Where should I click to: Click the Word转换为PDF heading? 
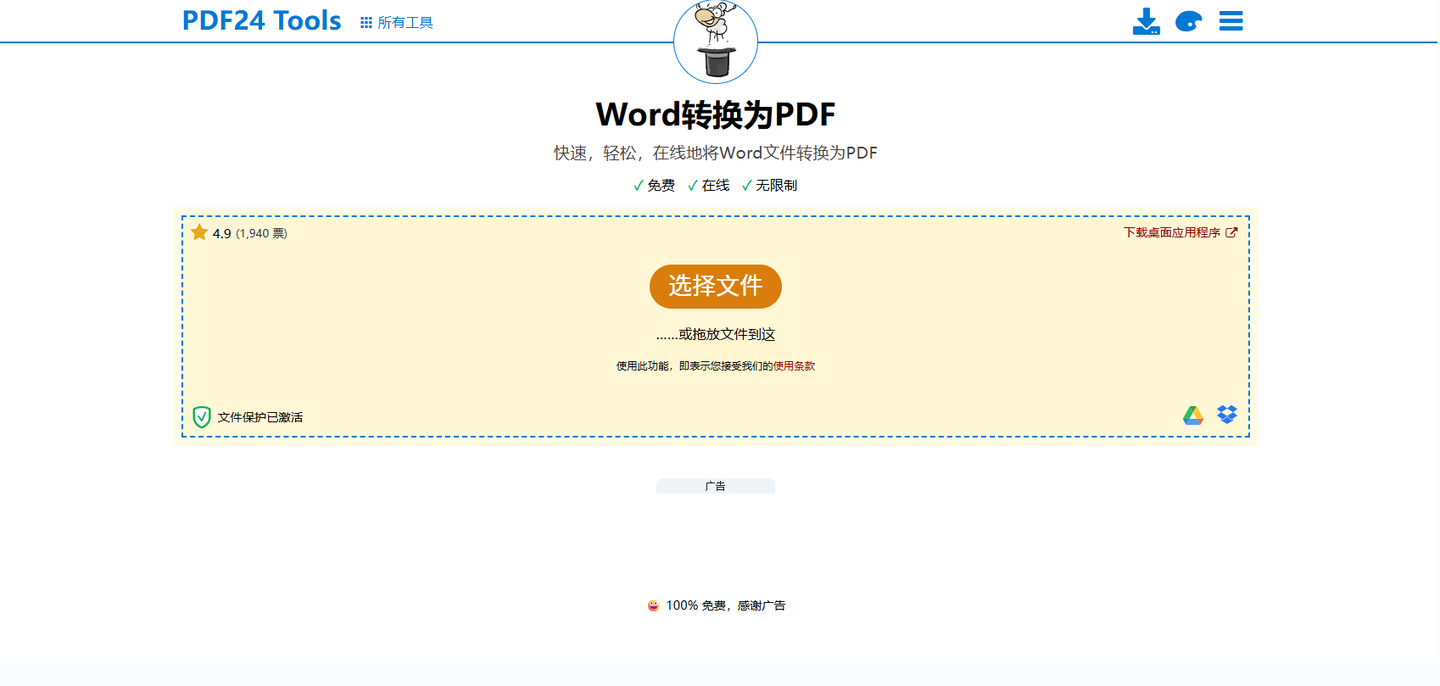715,114
